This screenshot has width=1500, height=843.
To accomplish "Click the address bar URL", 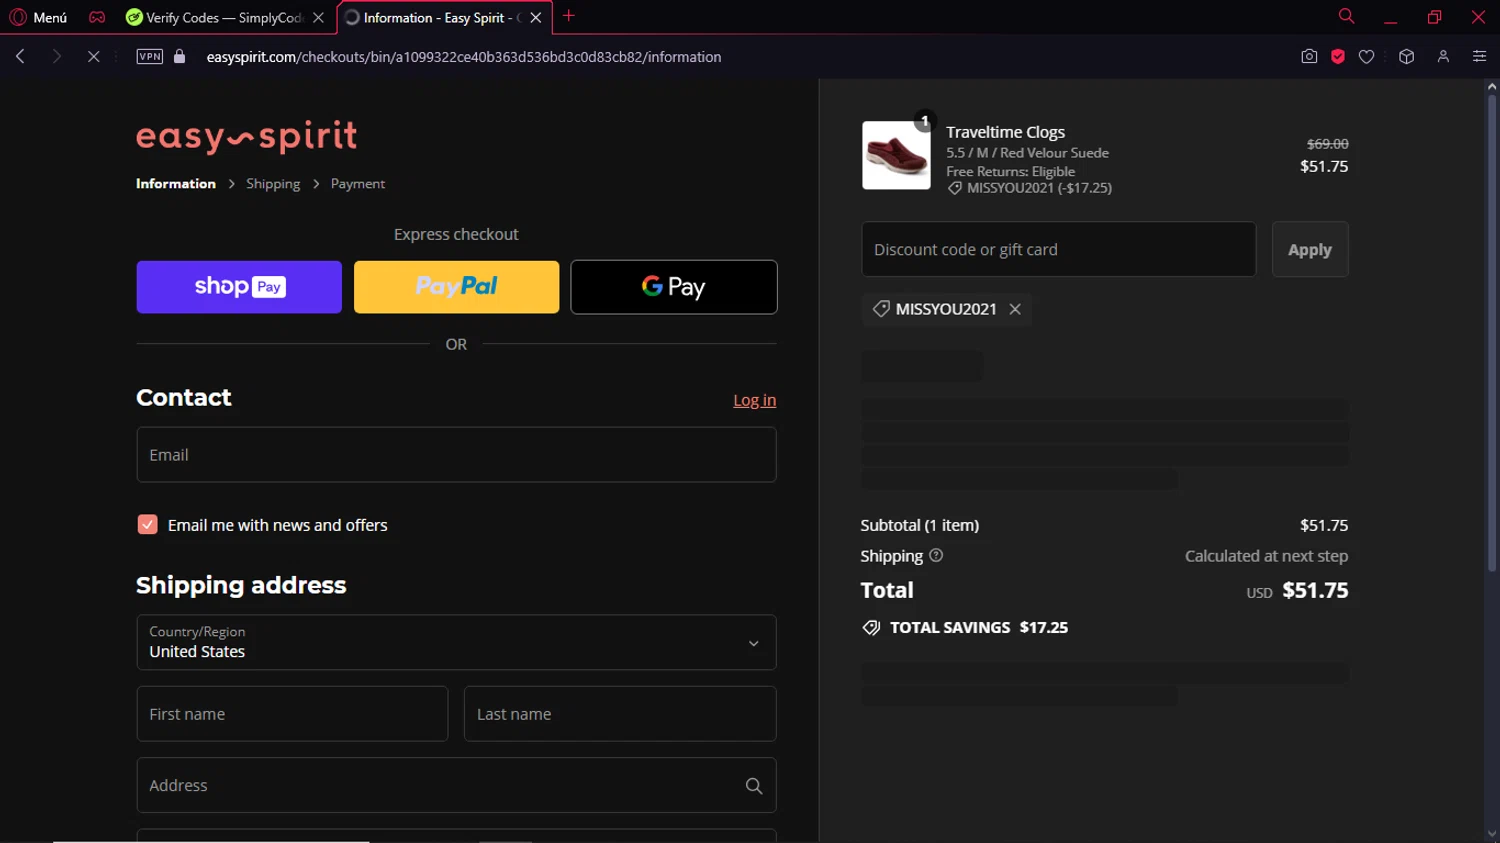I will [464, 57].
